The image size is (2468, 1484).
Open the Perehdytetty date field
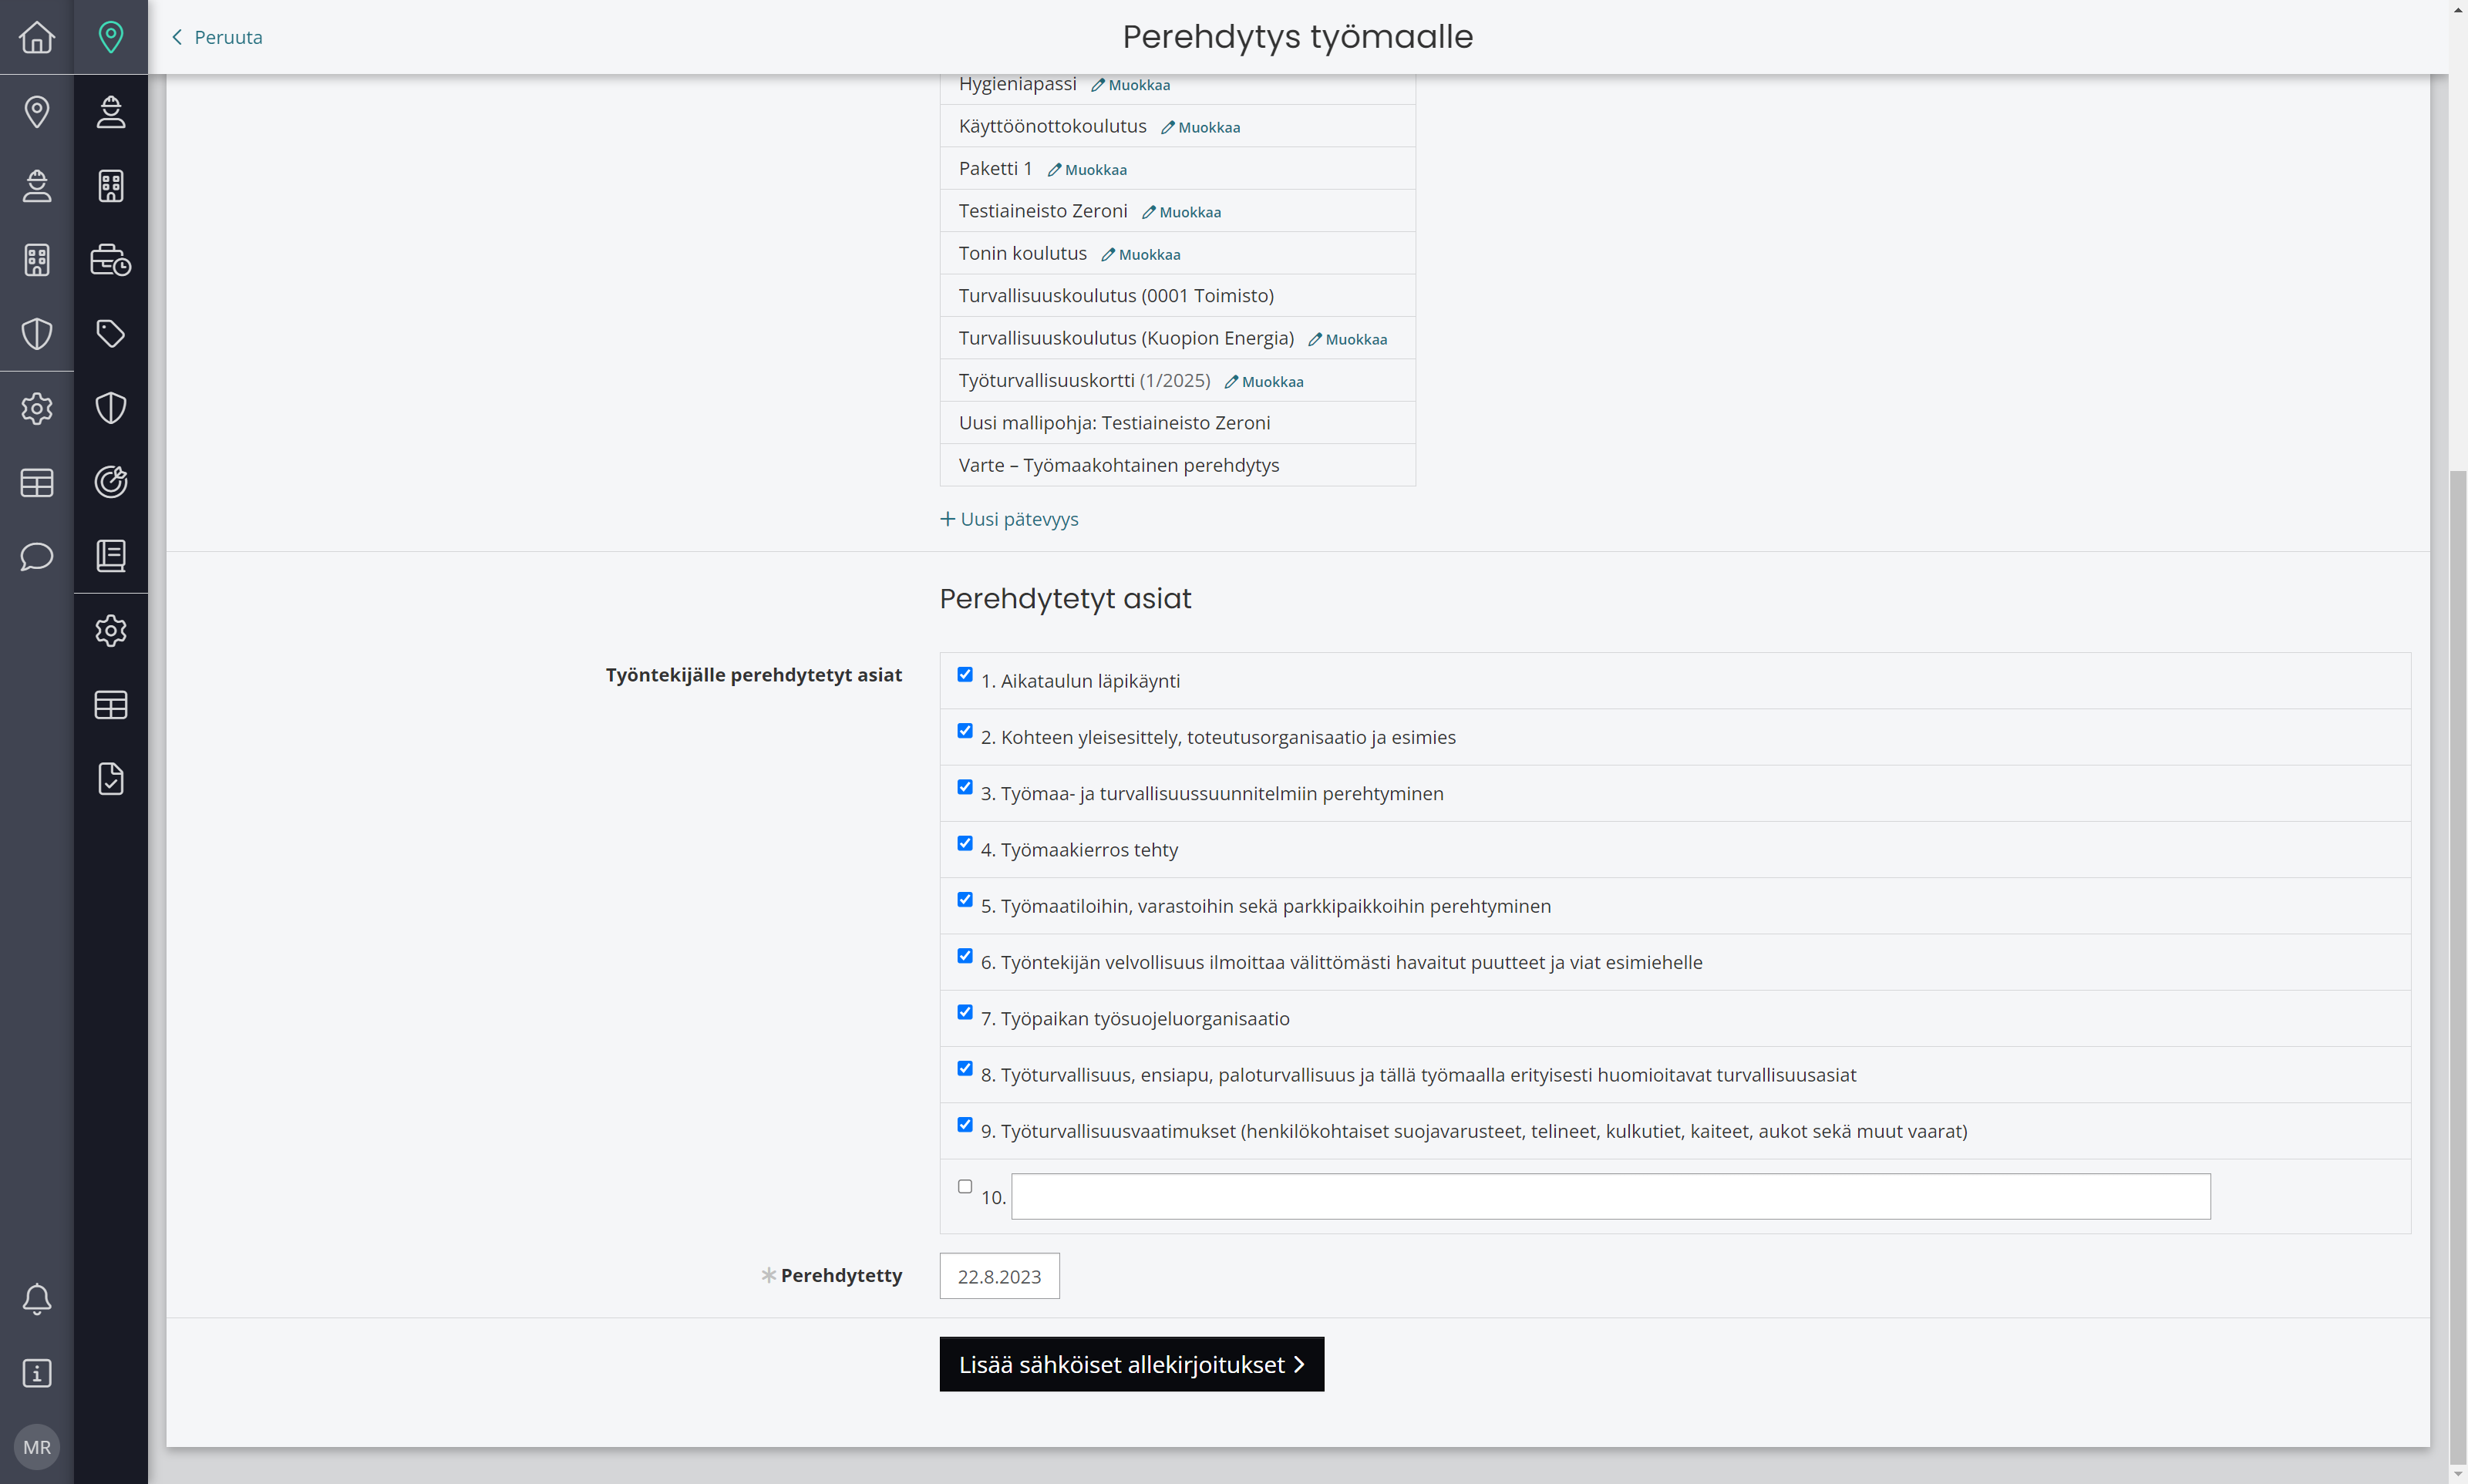point(1000,1276)
